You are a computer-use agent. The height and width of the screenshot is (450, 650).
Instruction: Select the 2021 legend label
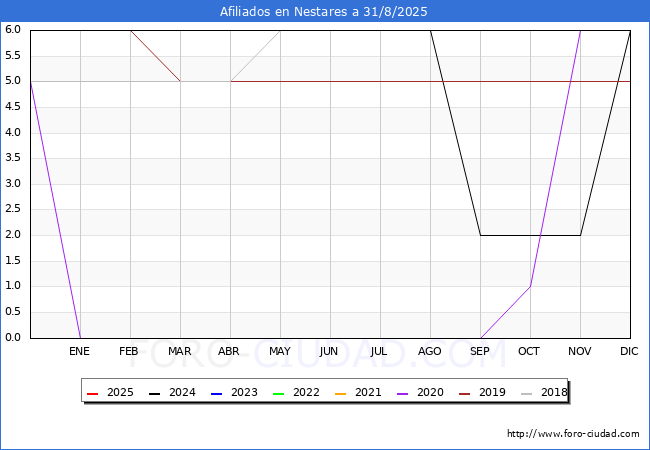click(x=368, y=393)
